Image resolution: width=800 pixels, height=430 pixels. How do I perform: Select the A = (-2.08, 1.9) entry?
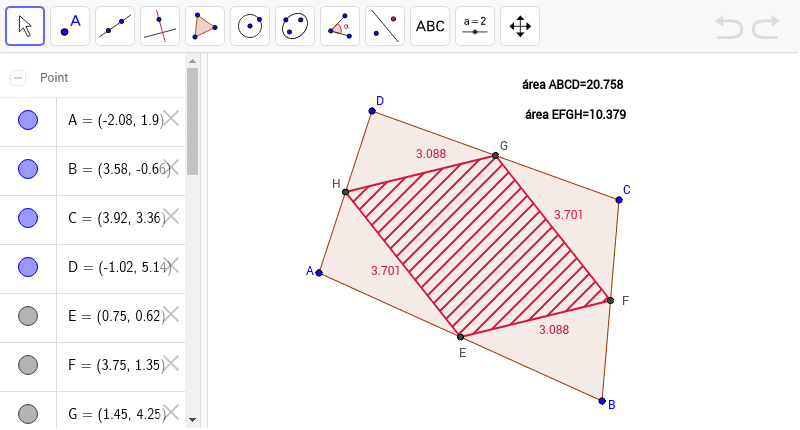(x=115, y=120)
